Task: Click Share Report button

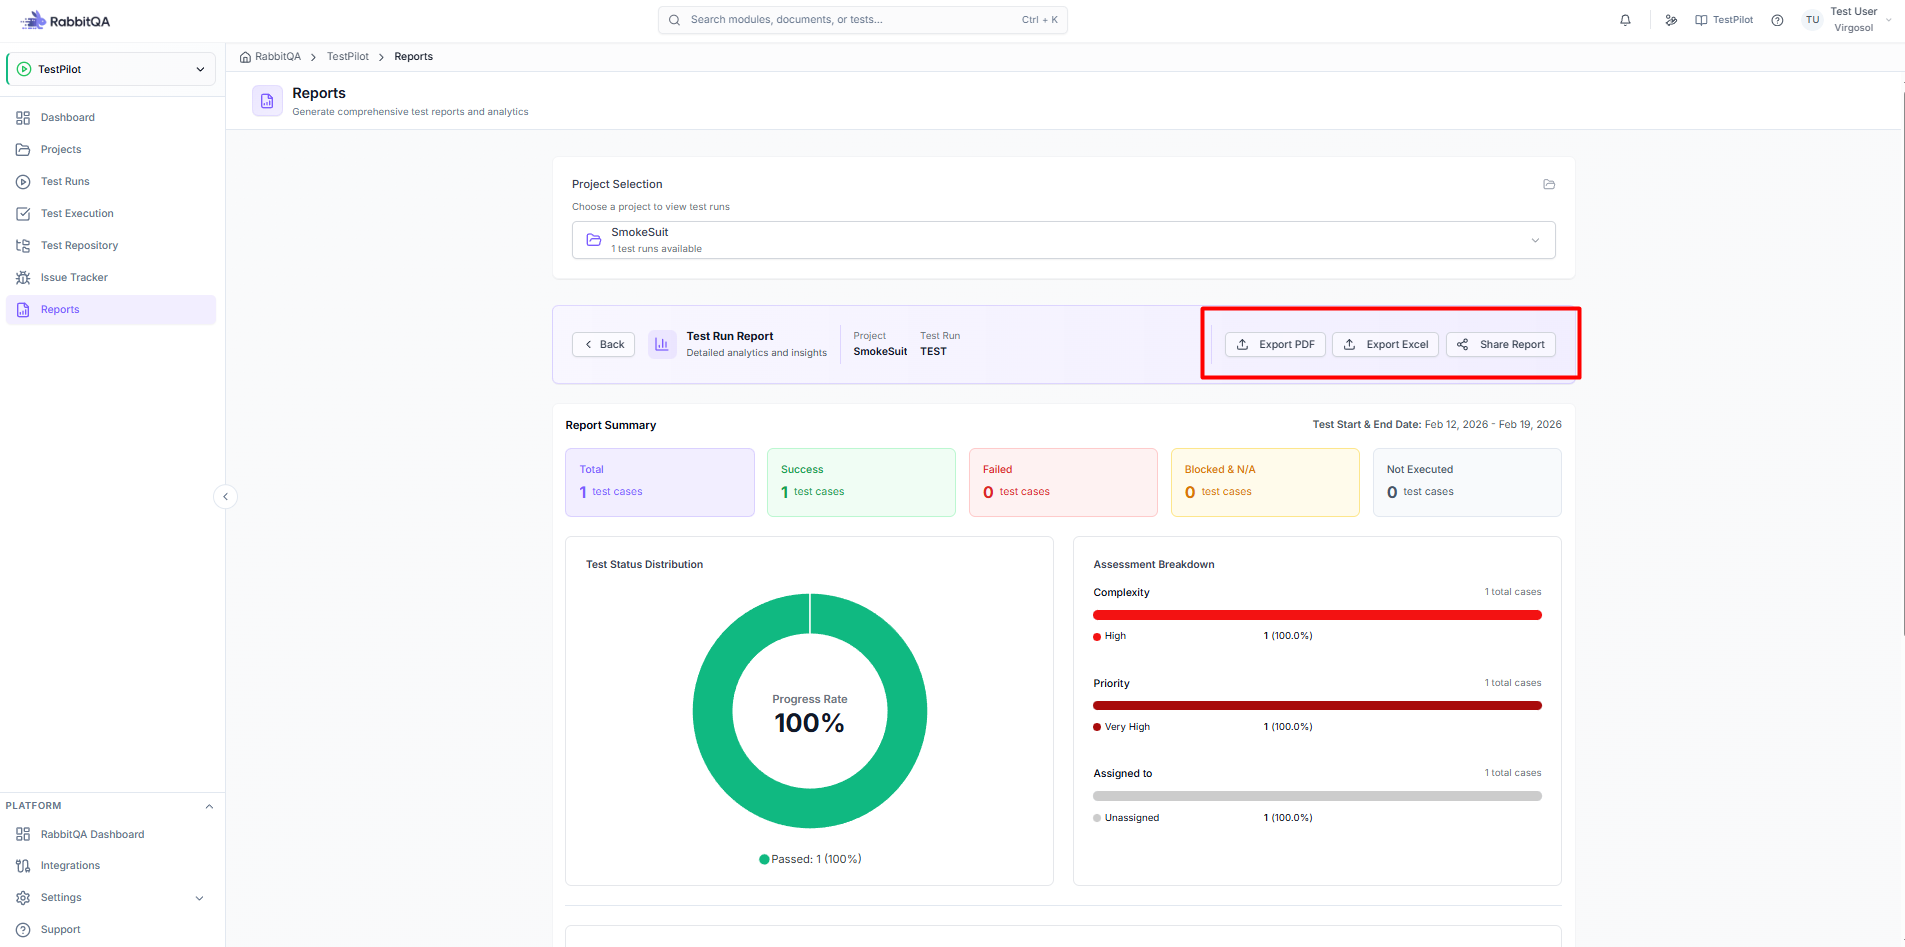Action: (1501, 344)
